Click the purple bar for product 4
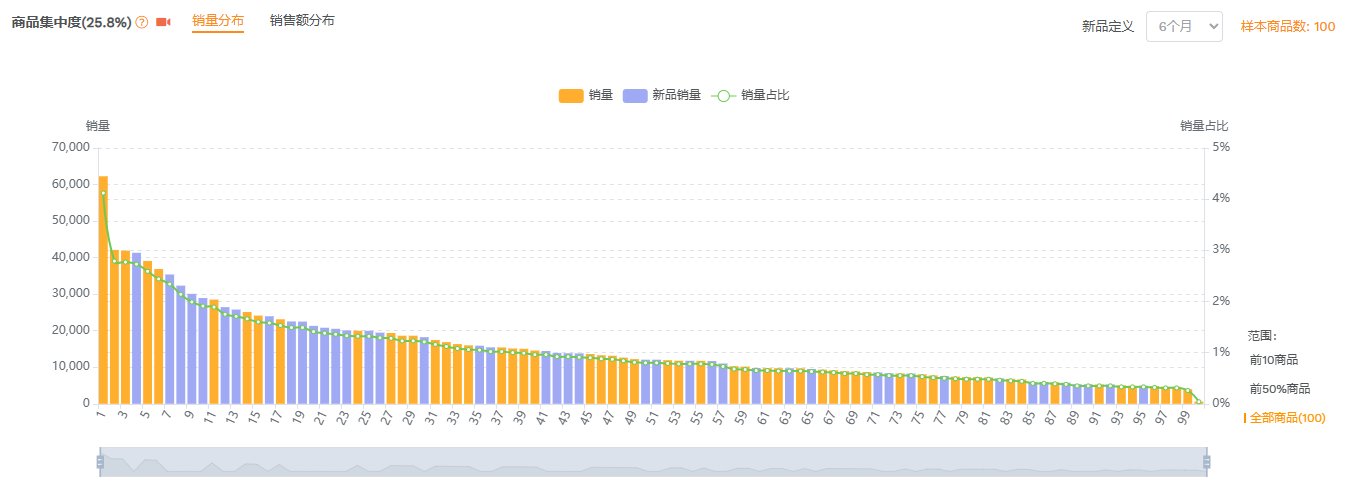This screenshot has width=1352, height=497. (136, 330)
